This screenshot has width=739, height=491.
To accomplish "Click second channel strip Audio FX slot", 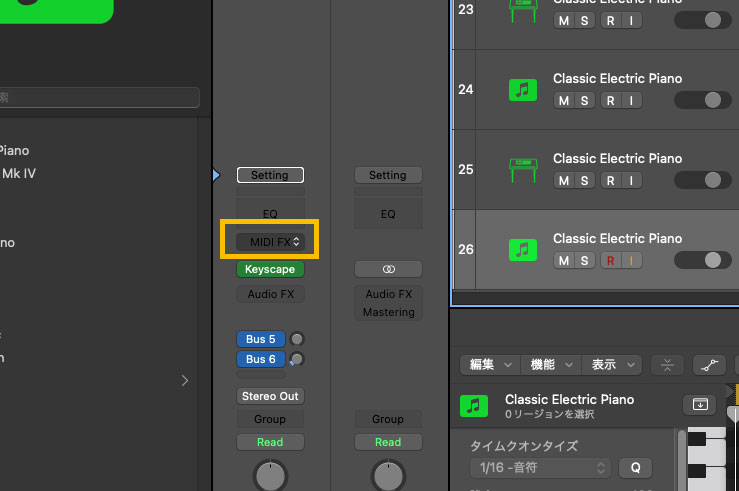I will pos(388,294).
